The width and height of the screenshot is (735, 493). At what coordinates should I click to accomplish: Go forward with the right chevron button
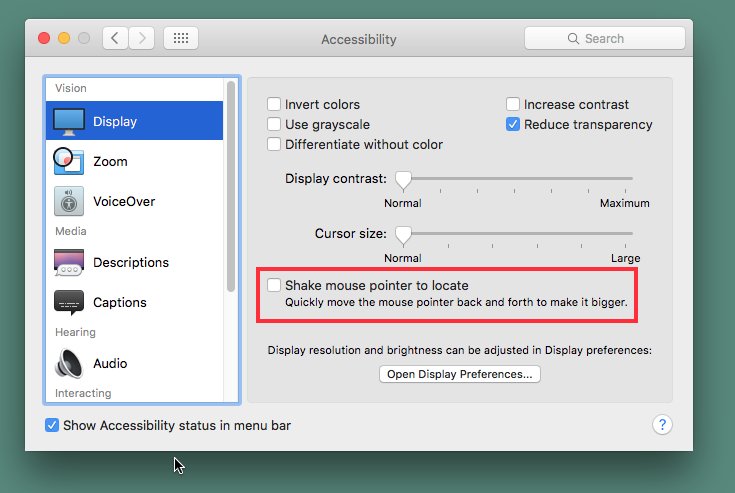pyautogui.click(x=142, y=38)
